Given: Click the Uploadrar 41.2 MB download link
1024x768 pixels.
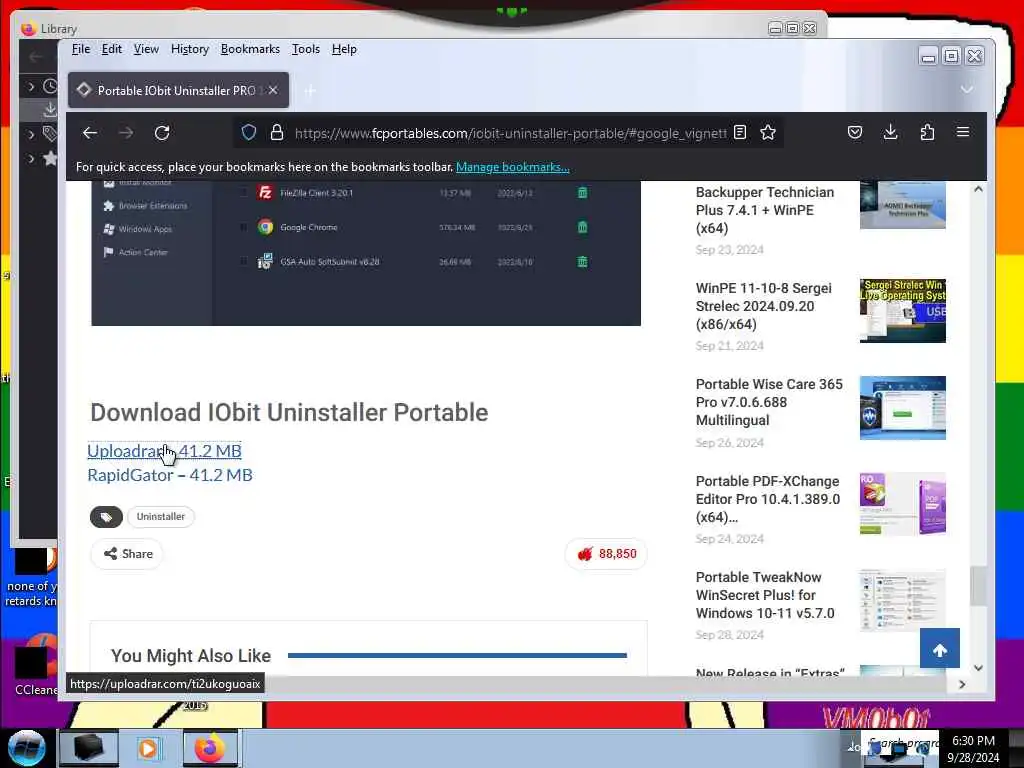Looking at the screenshot, I should pos(165,451).
